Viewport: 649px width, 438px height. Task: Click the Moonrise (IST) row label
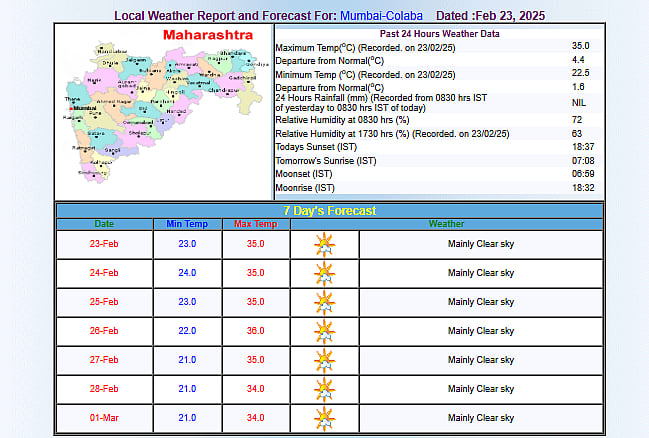click(x=305, y=187)
